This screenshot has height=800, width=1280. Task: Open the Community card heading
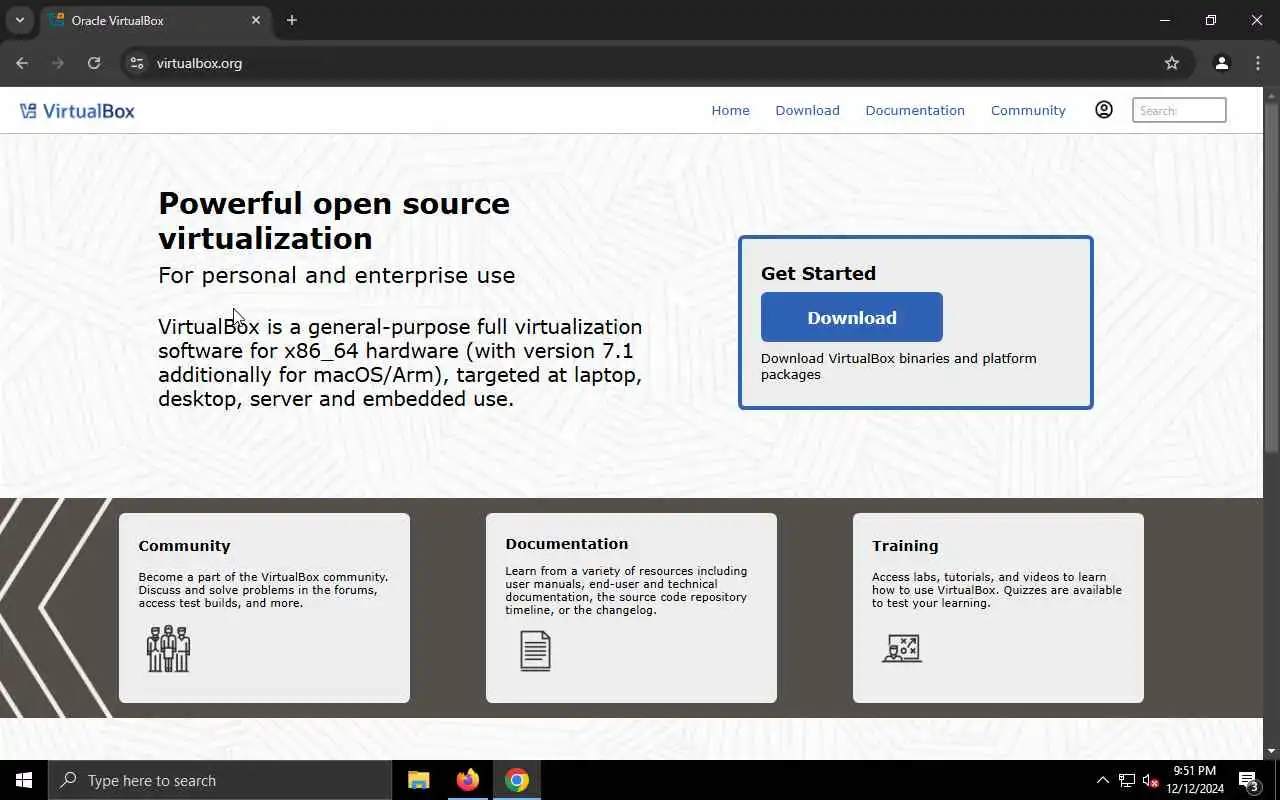click(184, 546)
